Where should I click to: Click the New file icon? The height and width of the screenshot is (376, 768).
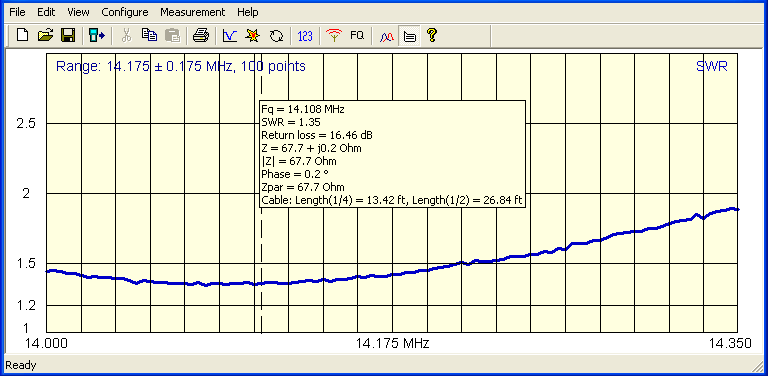coord(23,35)
